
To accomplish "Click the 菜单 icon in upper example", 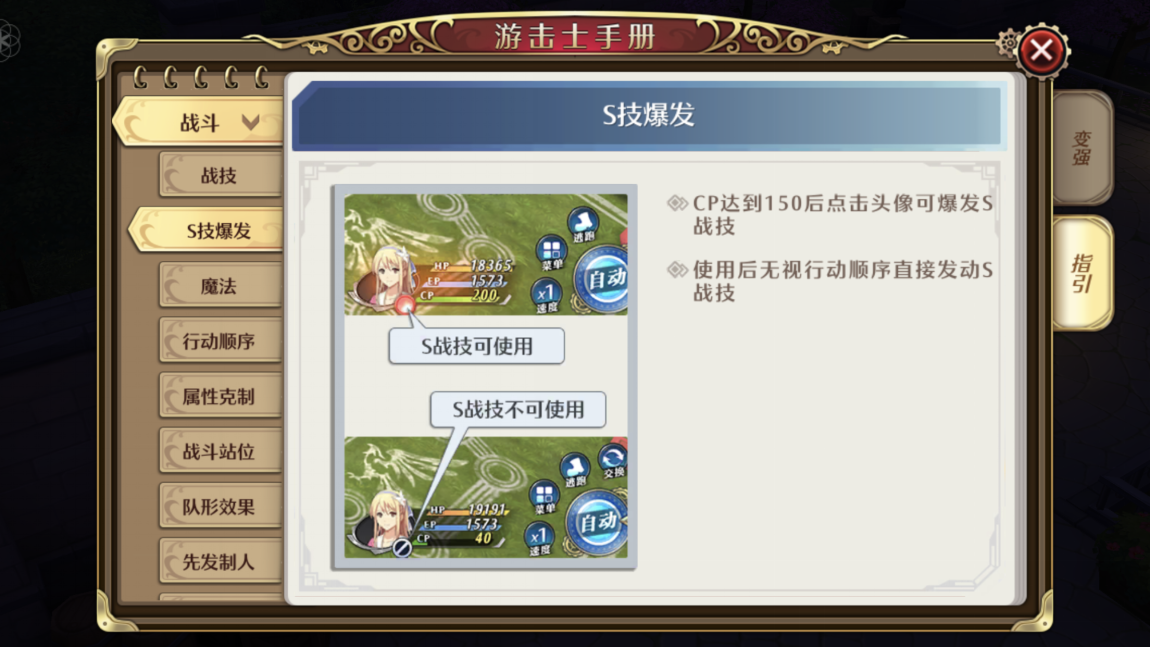I will point(552,253).
